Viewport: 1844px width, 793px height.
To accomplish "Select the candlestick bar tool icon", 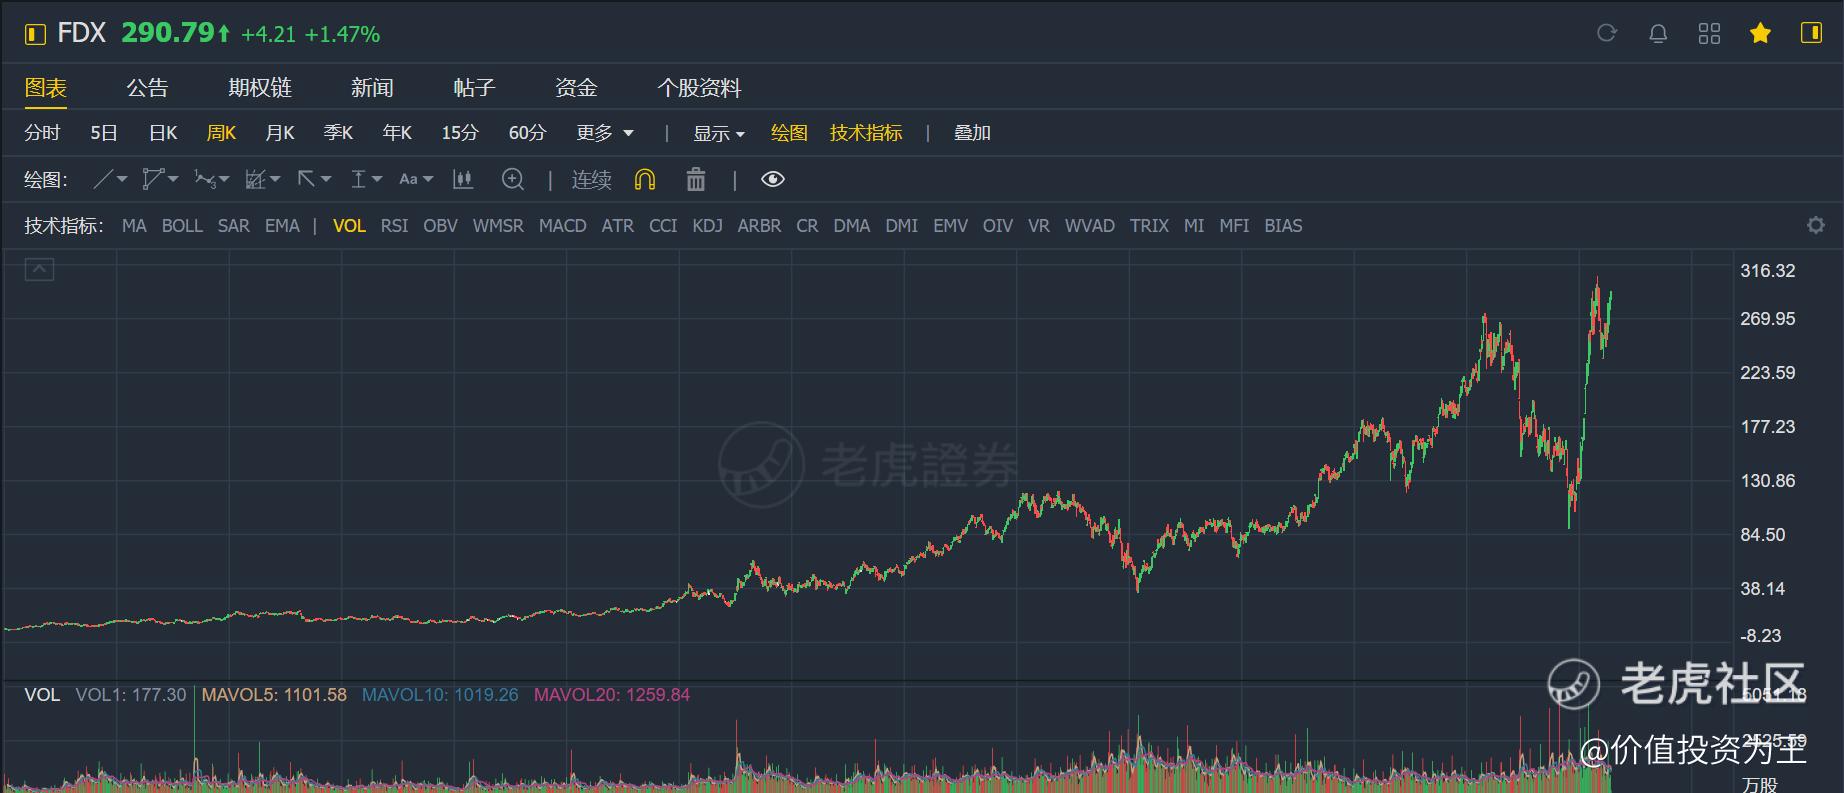I will tap(462, 179).
